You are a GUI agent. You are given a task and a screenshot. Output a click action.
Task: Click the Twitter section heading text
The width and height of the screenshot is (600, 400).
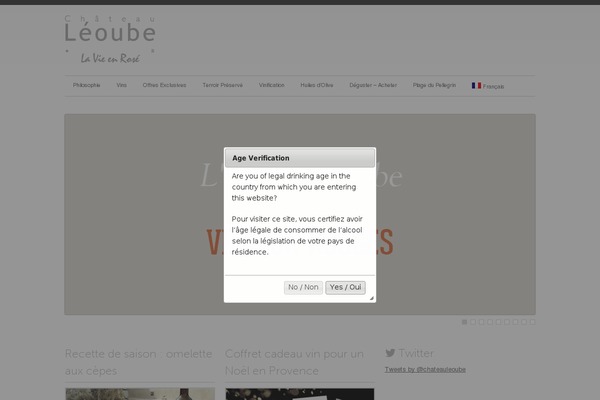click(416, 353)
